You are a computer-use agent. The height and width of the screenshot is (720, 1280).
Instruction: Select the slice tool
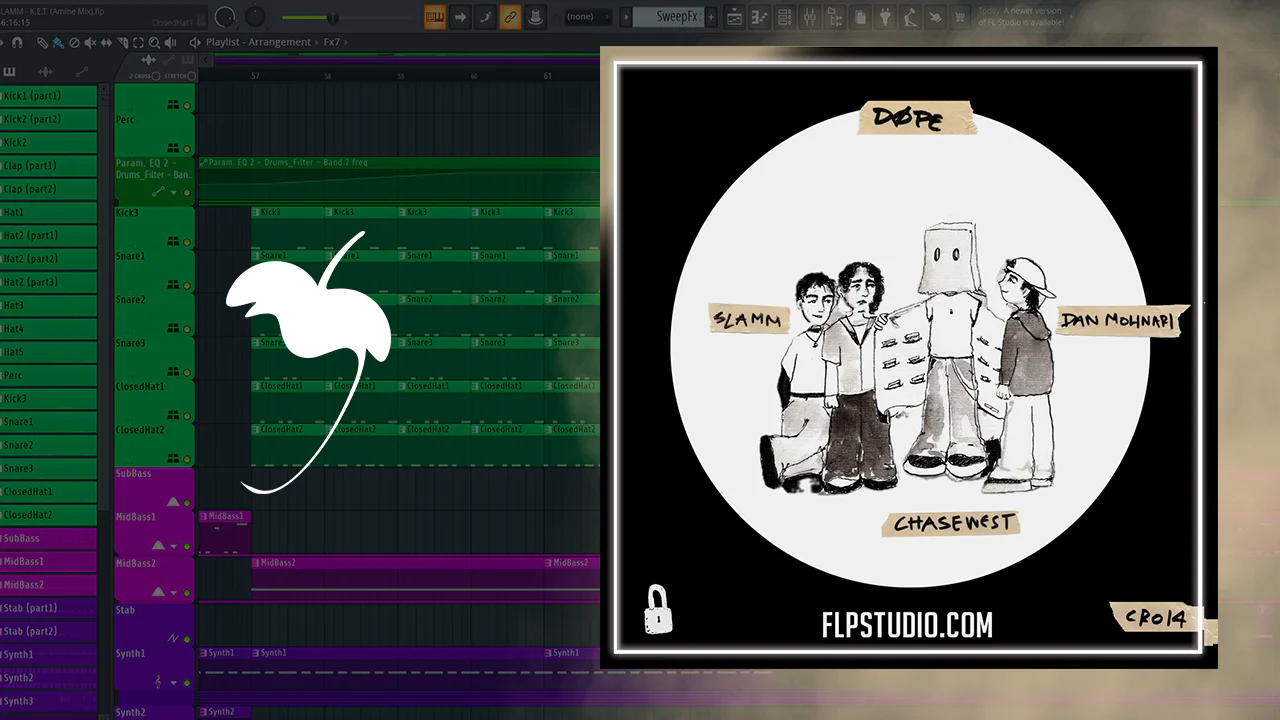pyautogui.click(x=122, y=43)
